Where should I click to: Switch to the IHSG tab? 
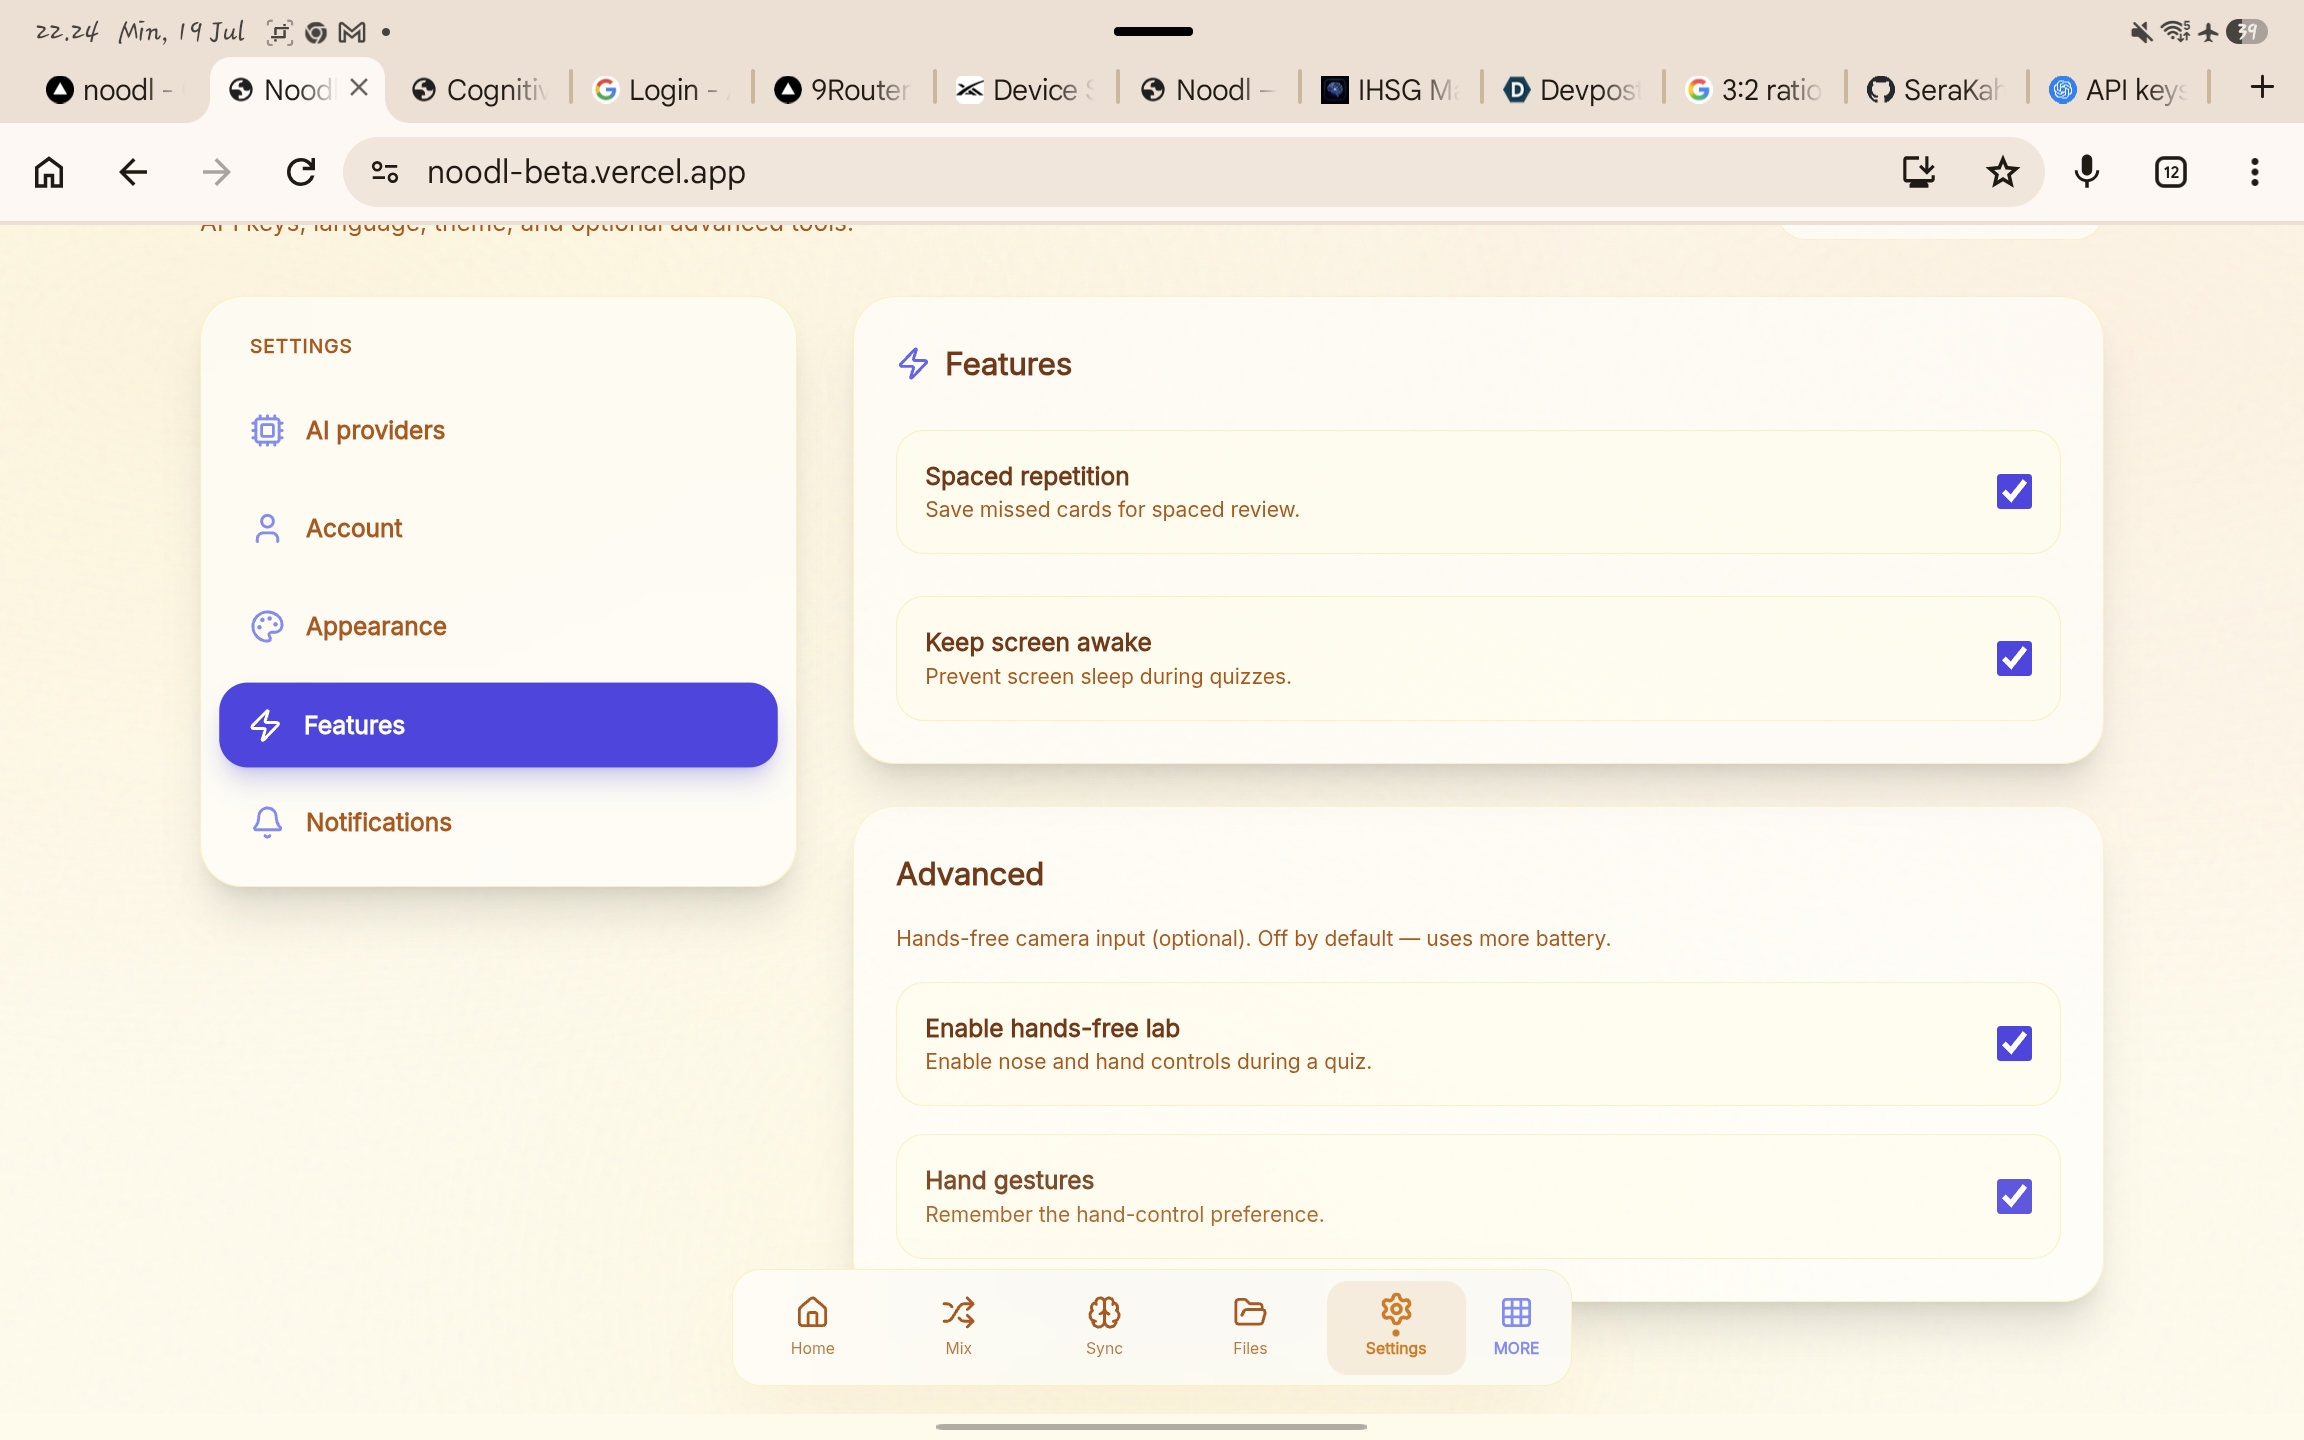1390,90
